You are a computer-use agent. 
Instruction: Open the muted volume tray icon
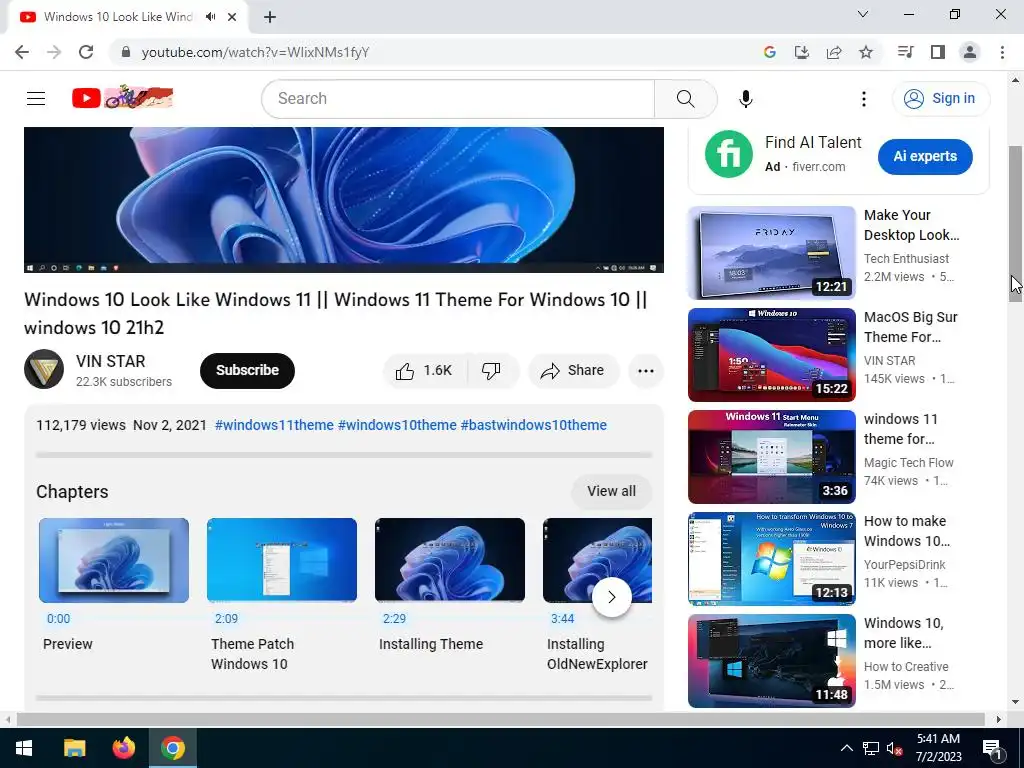(894, 748)
